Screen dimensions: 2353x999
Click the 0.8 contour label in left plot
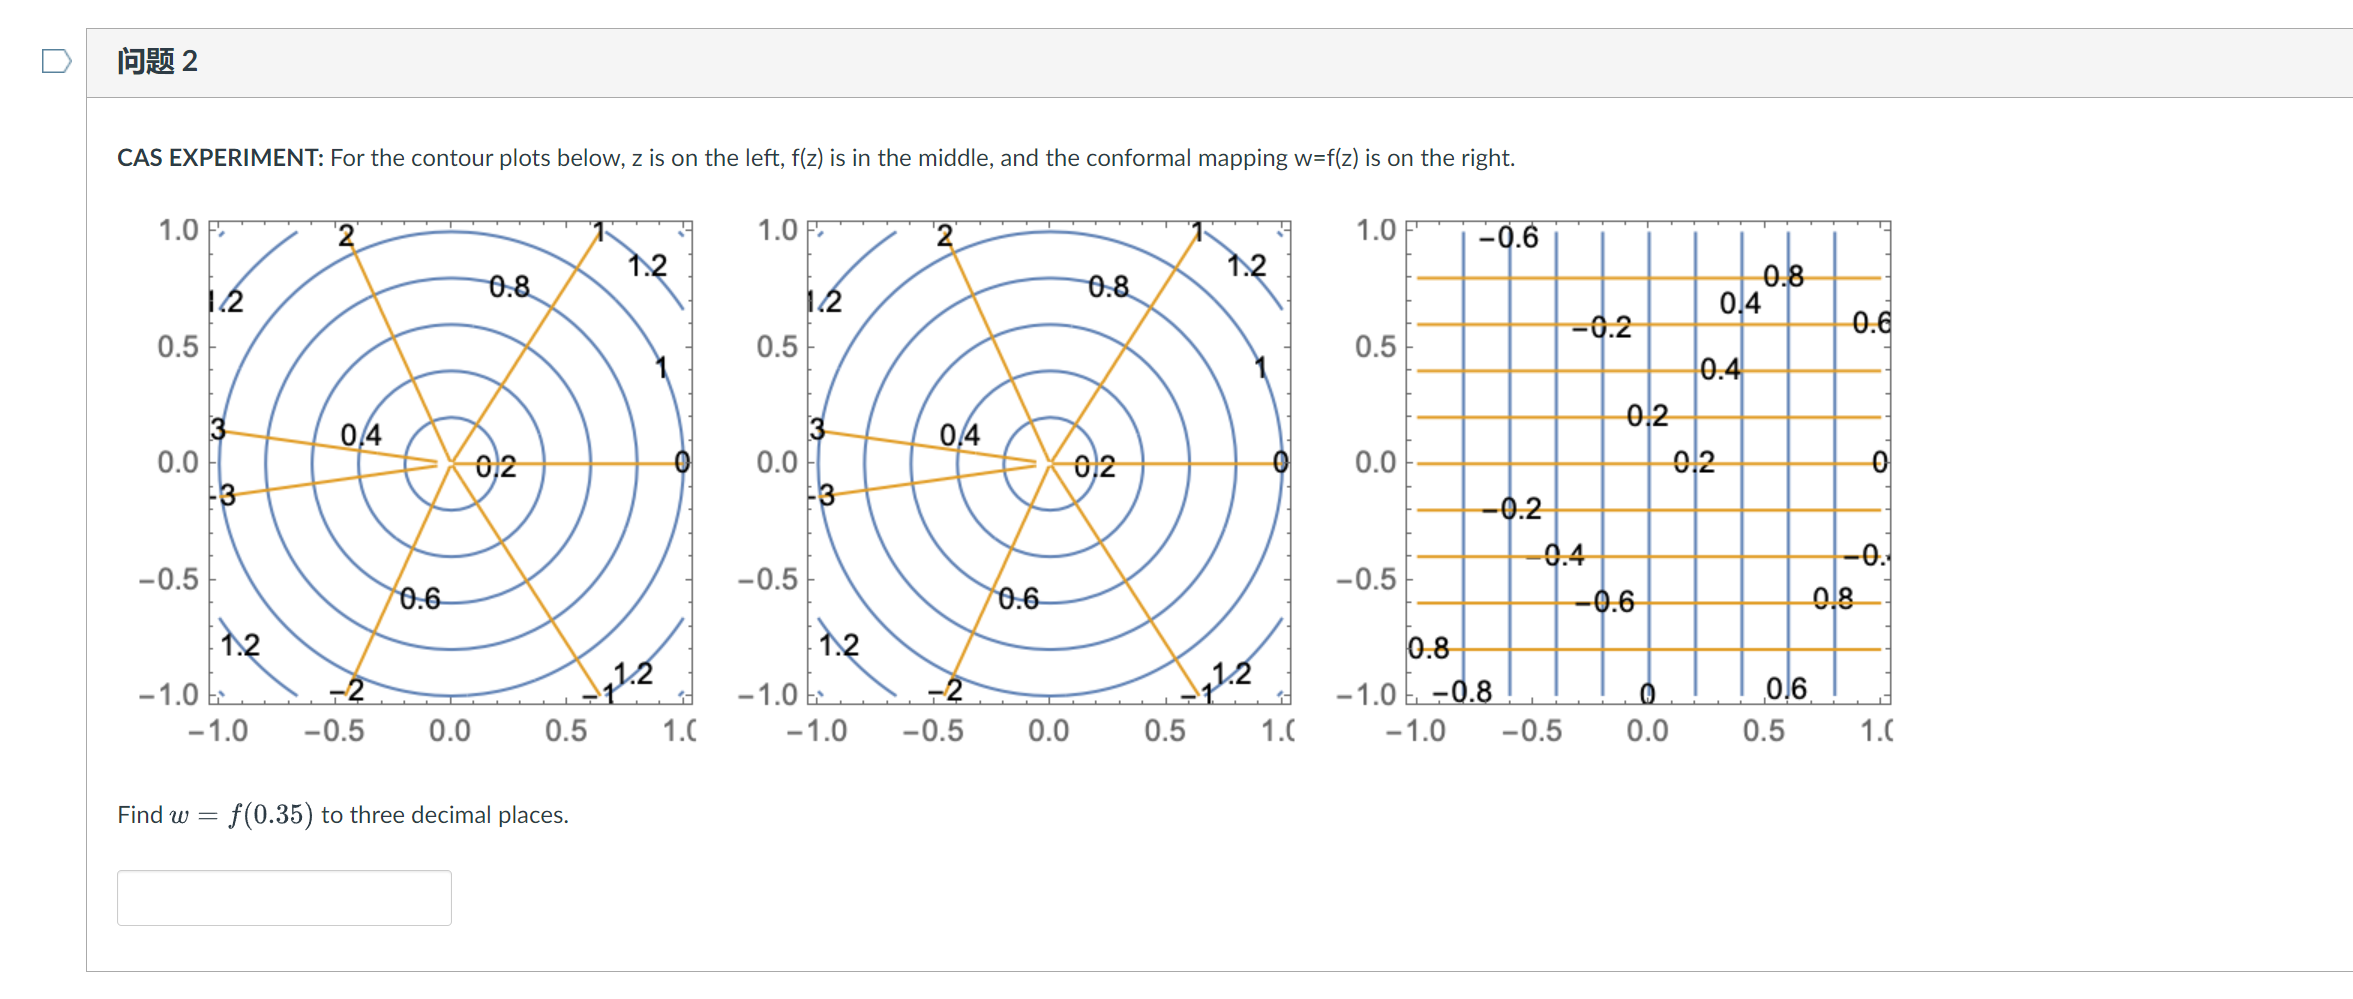(509, 286)
